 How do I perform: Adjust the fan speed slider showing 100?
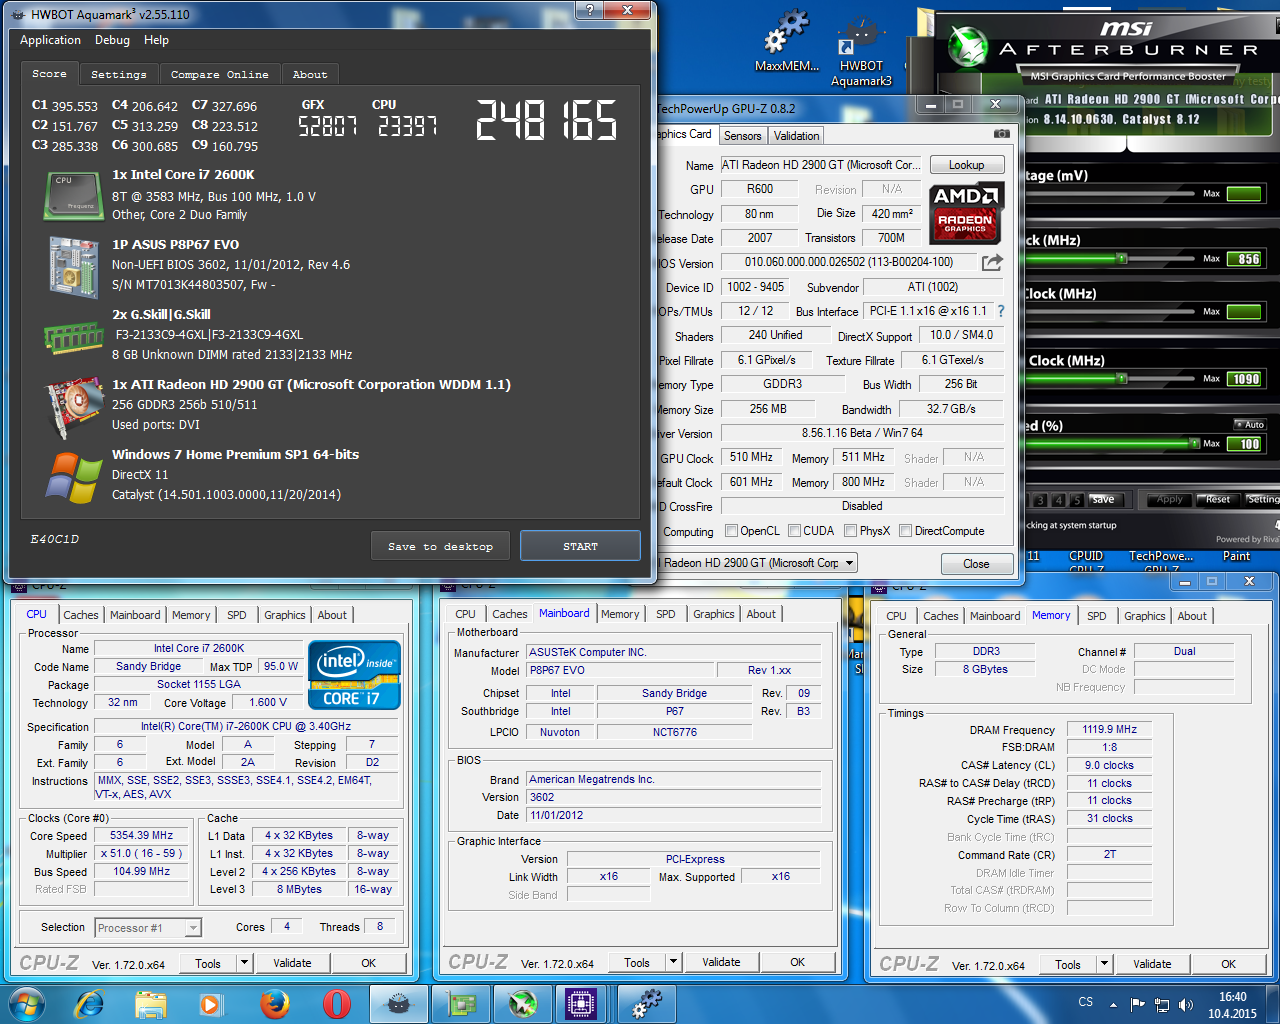1194,443
